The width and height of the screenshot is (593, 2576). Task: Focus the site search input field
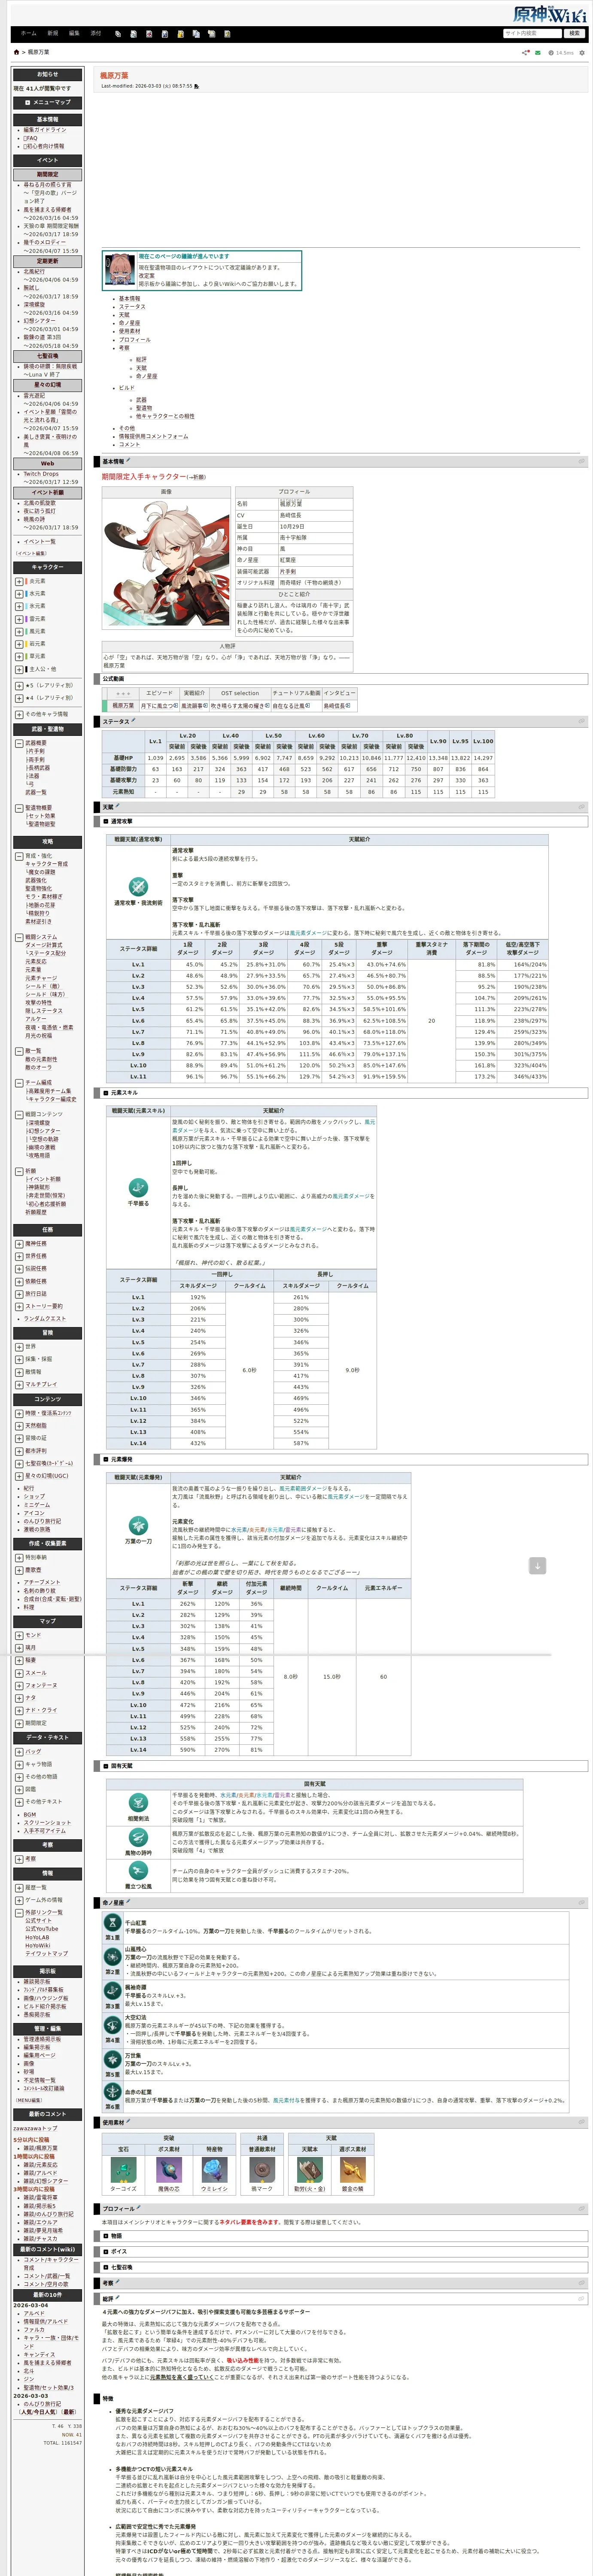coord(532,33)
